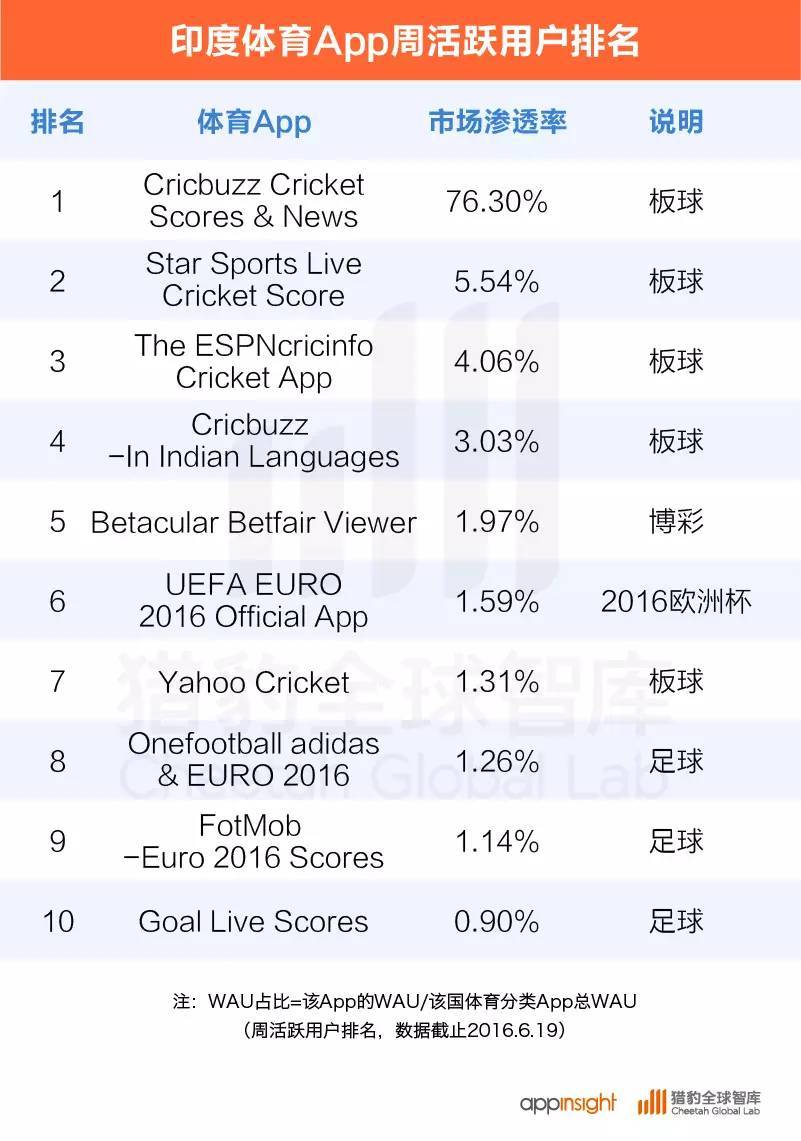Click the orange title banner text

[405, 40]
